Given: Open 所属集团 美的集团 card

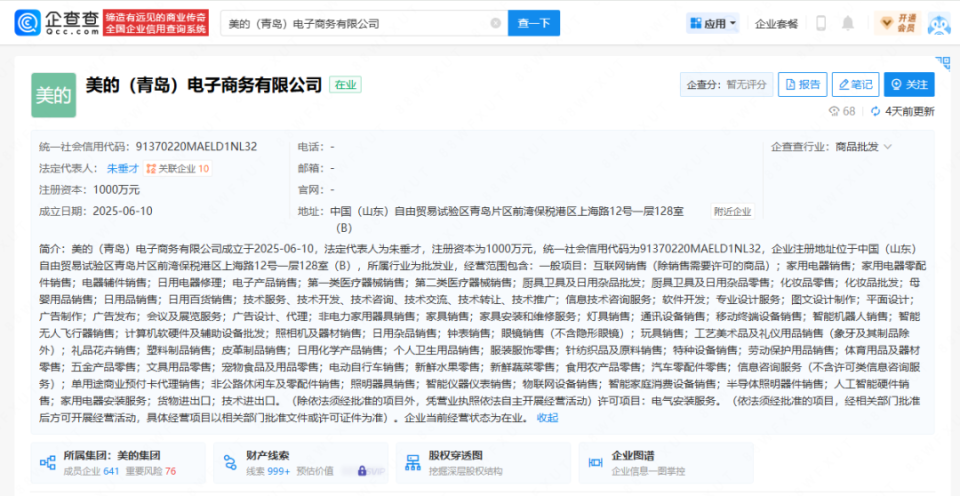Looking at the screenshot, I should tap(118, 463).
